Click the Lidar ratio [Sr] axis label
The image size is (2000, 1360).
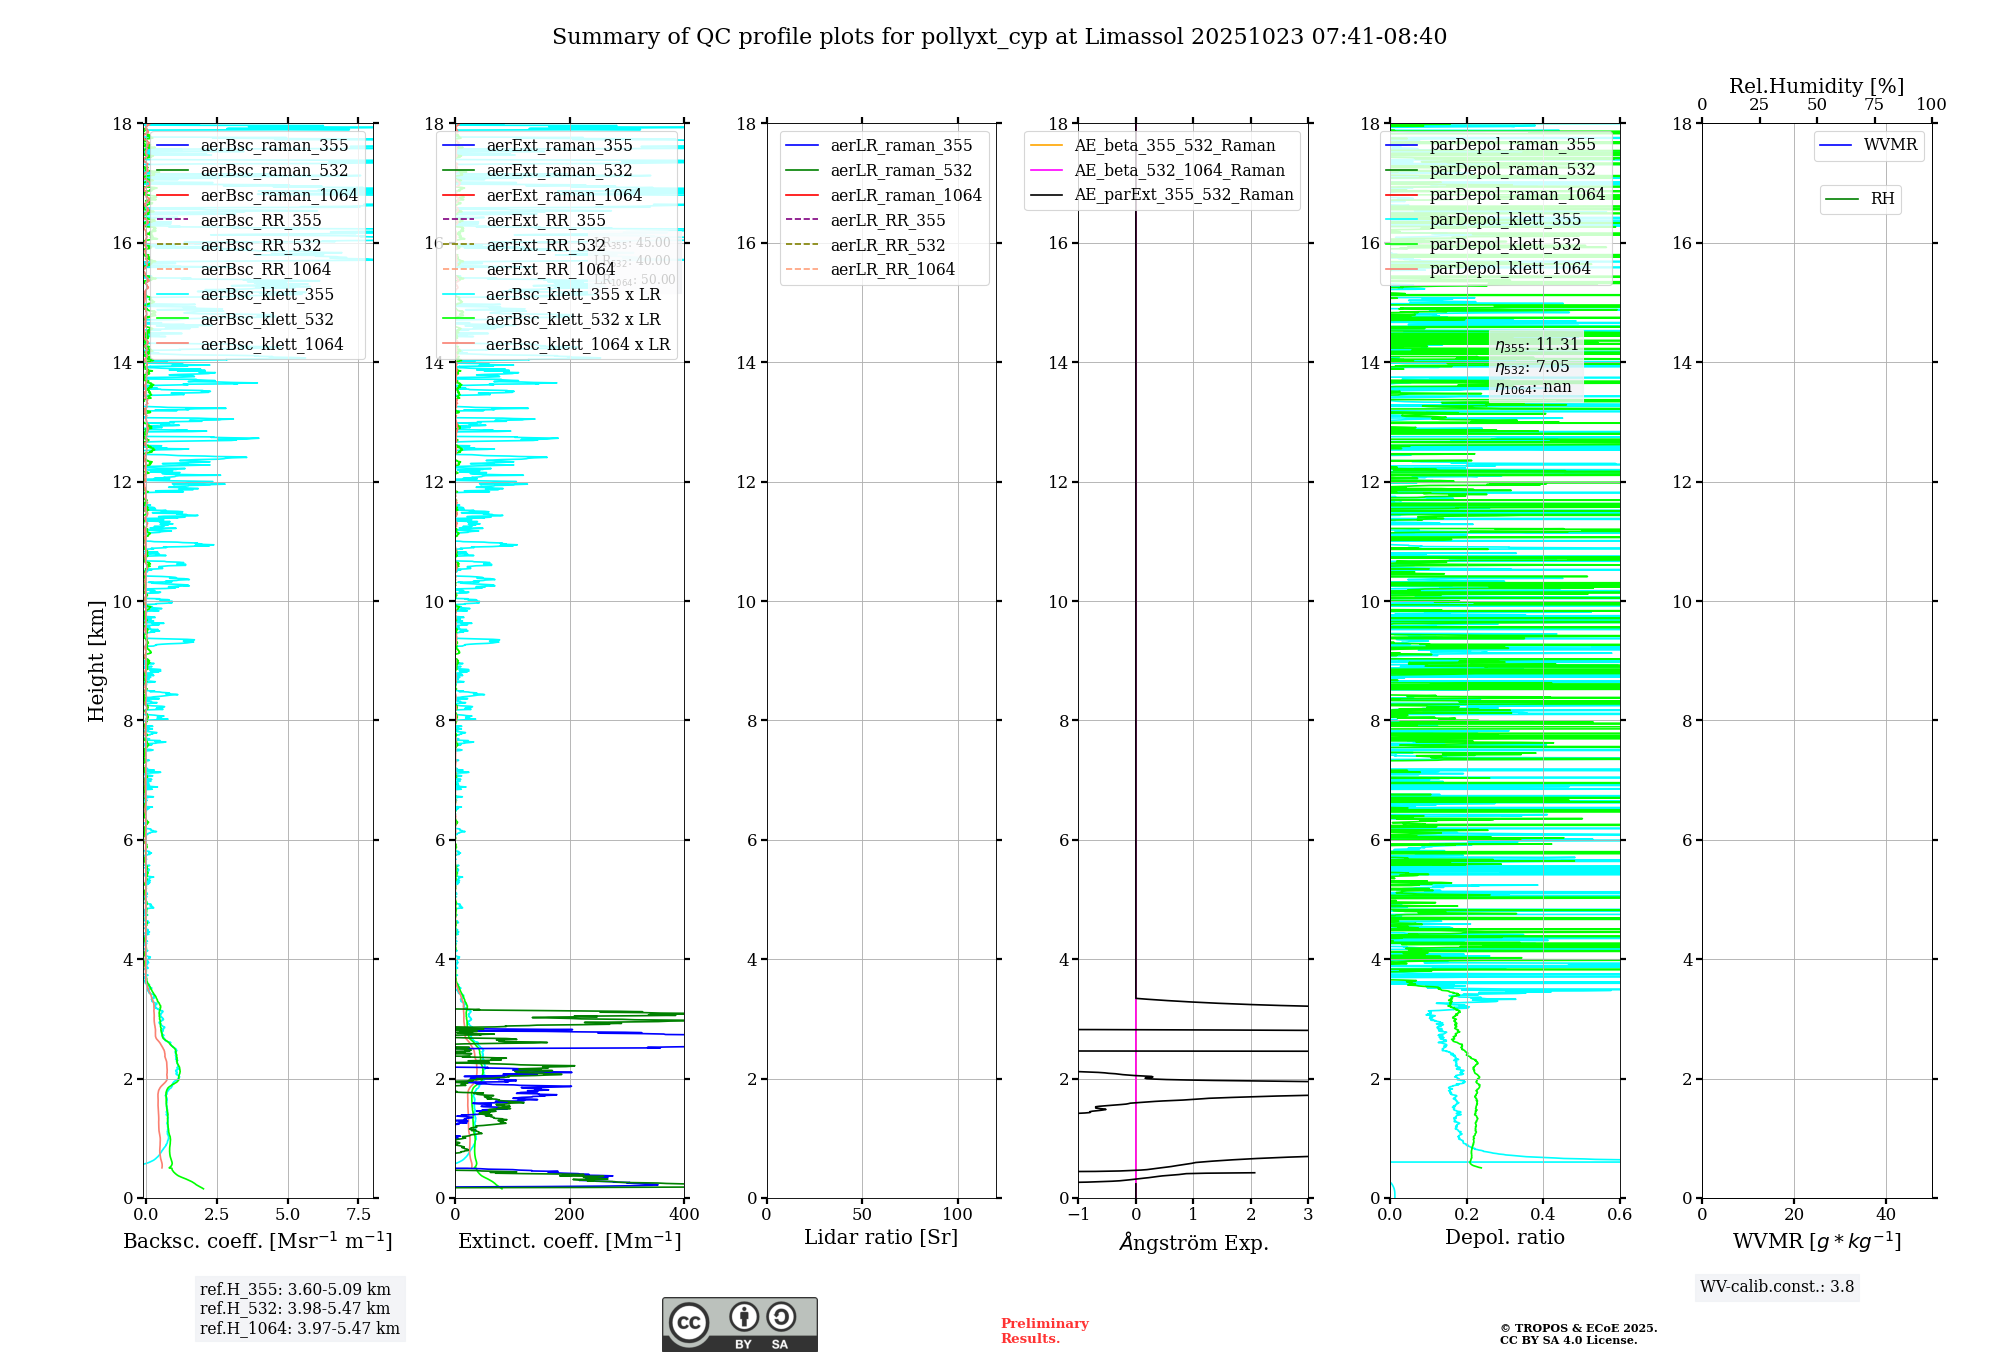pos(880,1238)
